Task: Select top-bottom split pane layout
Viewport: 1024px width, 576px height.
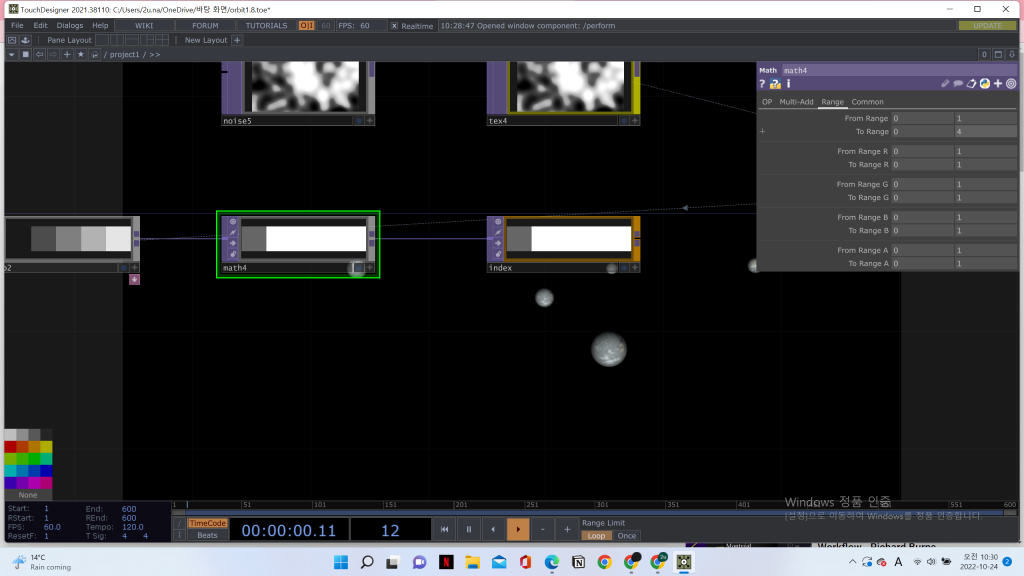Action: click(132, 40)
